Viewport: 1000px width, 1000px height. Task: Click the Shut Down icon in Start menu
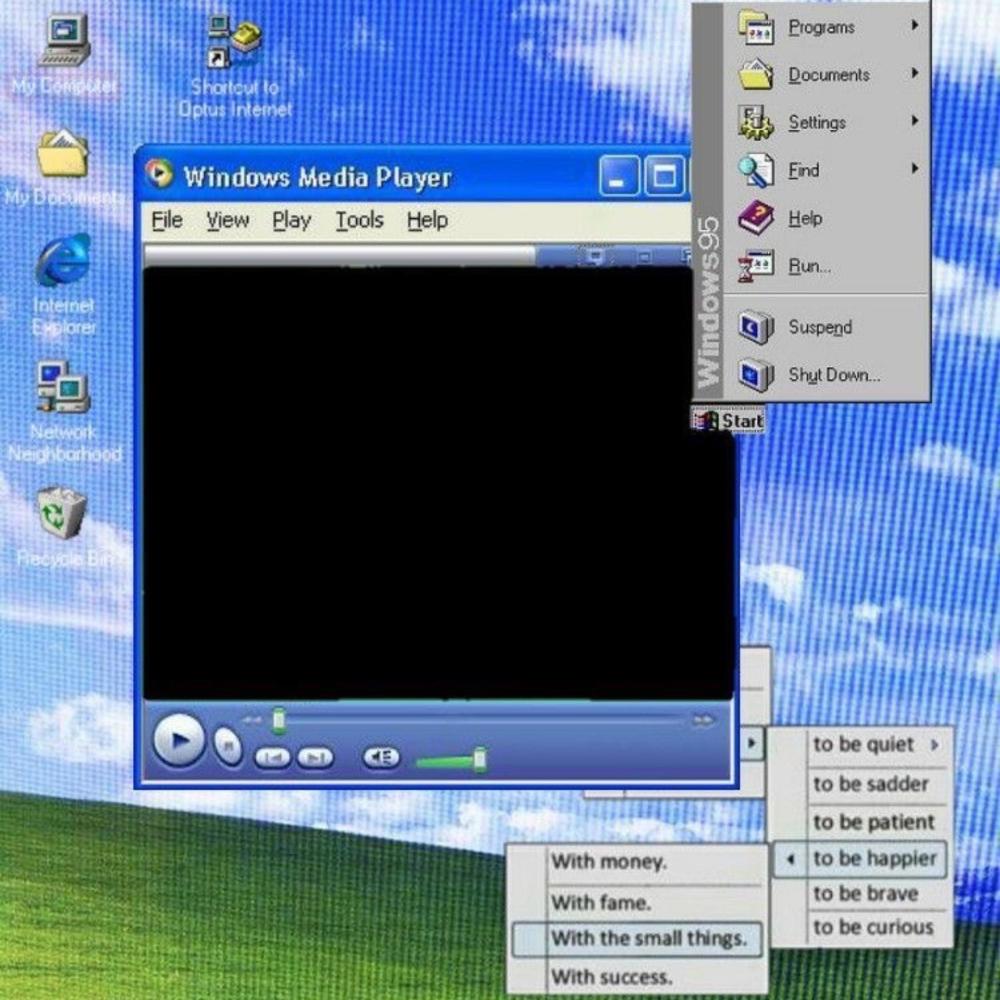coord(756,375)
